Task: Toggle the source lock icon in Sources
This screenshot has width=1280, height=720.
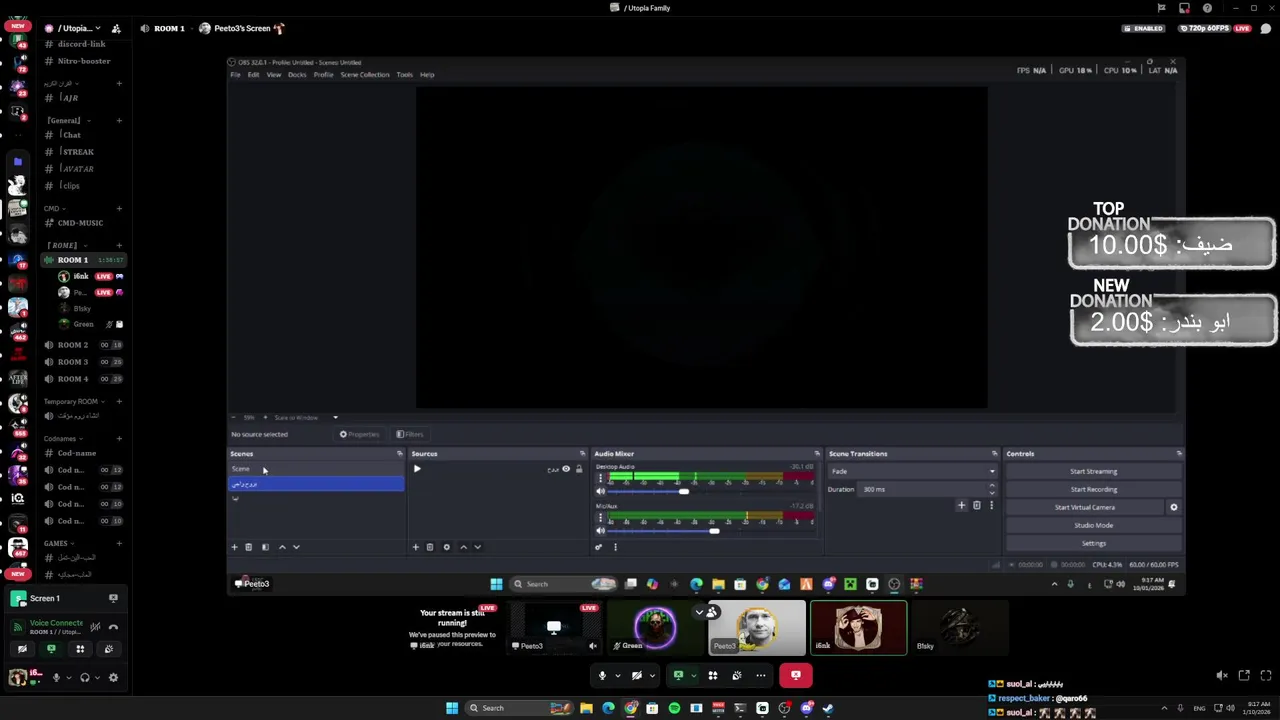Action: (x=578, y=469)
